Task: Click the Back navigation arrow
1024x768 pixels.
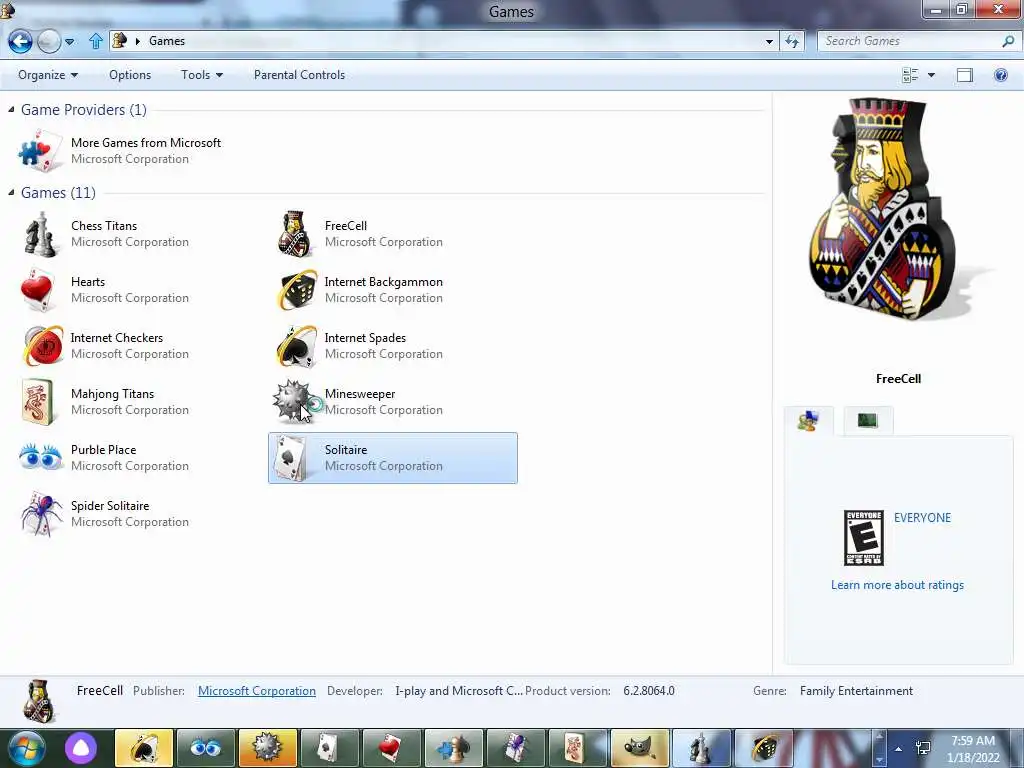Action: coord(20,41)
